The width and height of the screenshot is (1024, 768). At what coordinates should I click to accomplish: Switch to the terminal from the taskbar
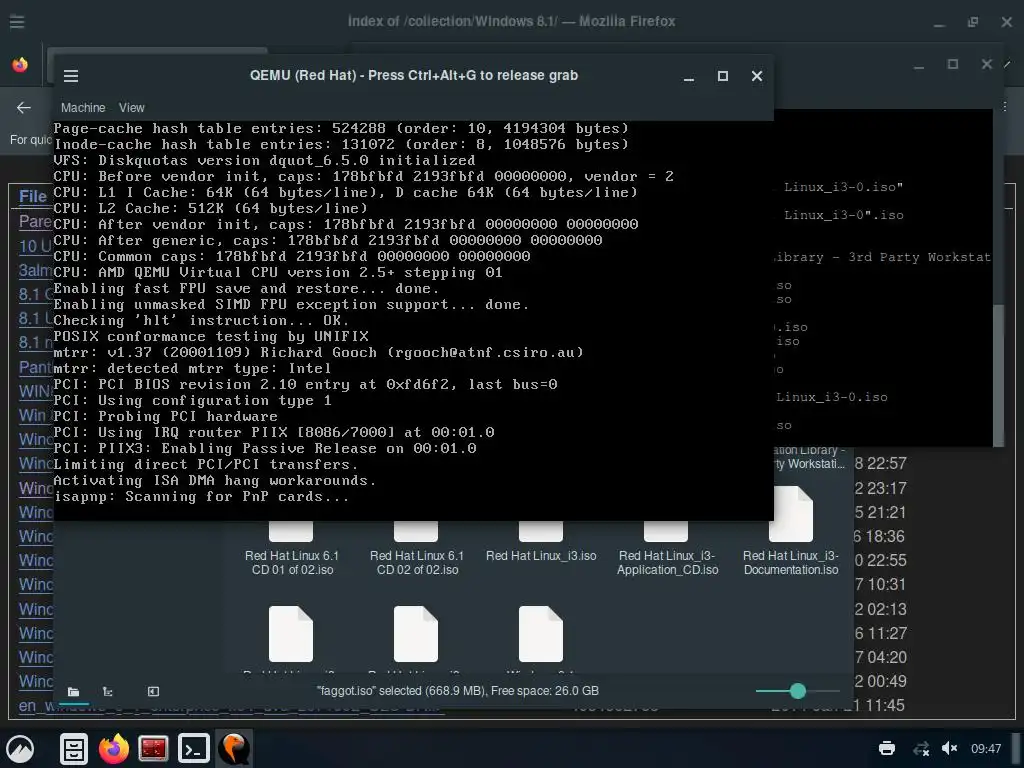[193, 748]
